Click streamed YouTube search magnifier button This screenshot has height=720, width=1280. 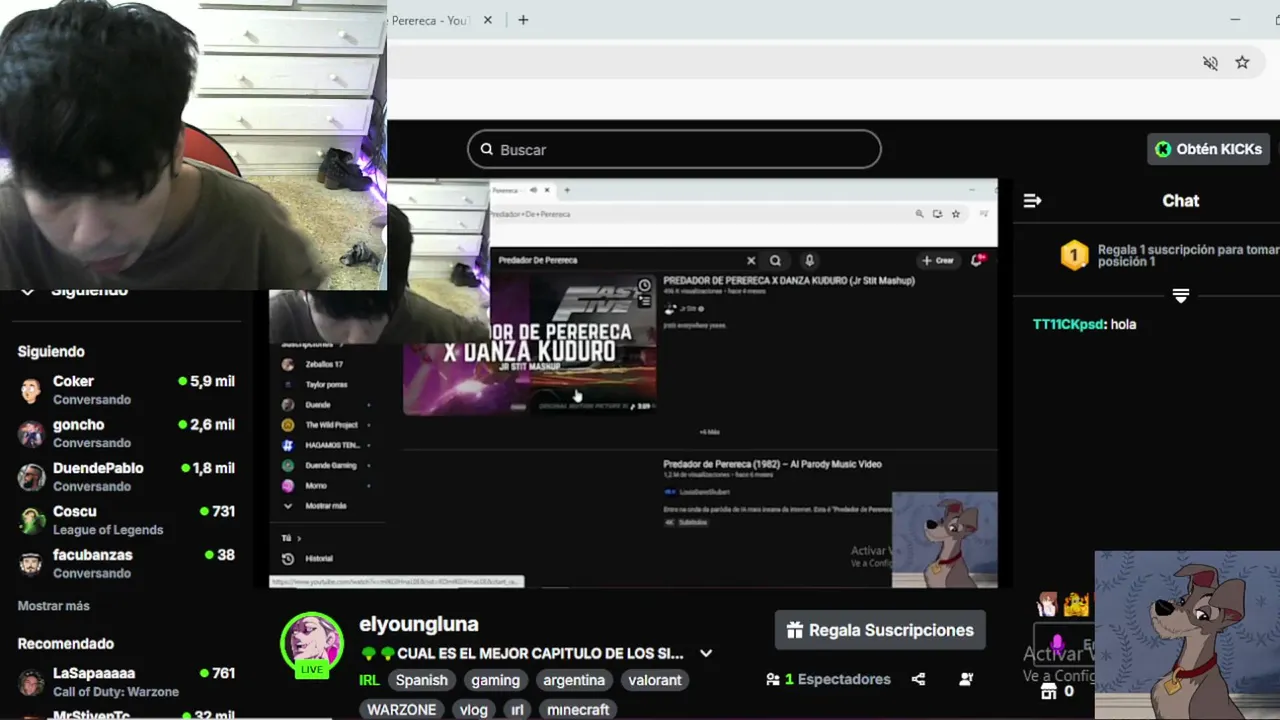[x=775, y=260]
